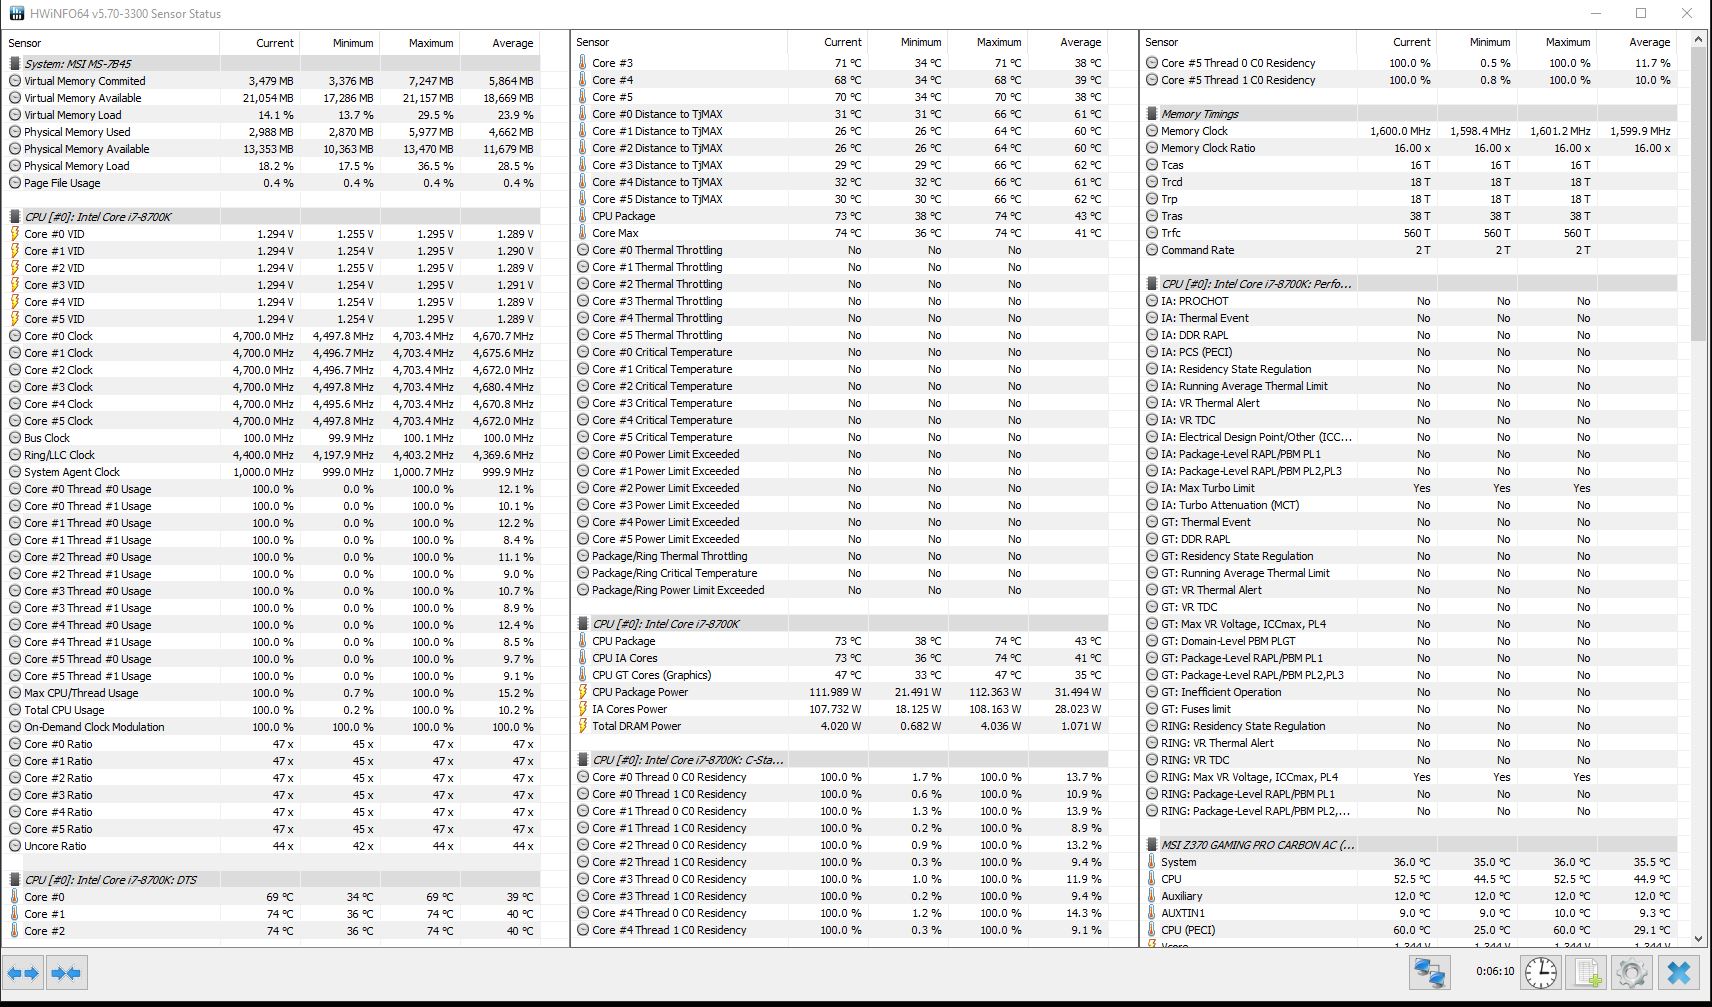
Task: Click the HWiNFO64 title bar app icon
Action: [17, 13]
